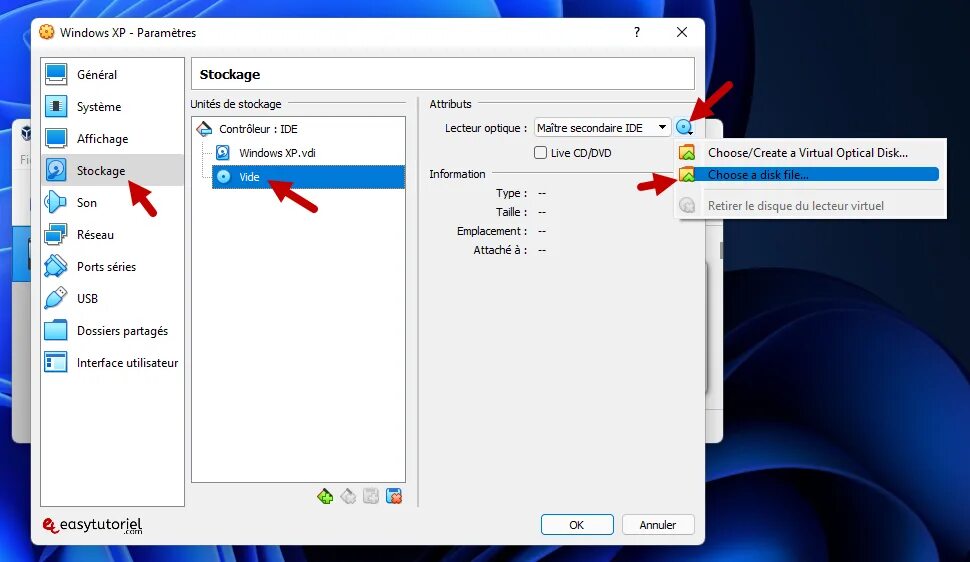The height and width of the screenshot is (562, 970).
Task: Click the Réseau network icon
Action: point(56,235)
